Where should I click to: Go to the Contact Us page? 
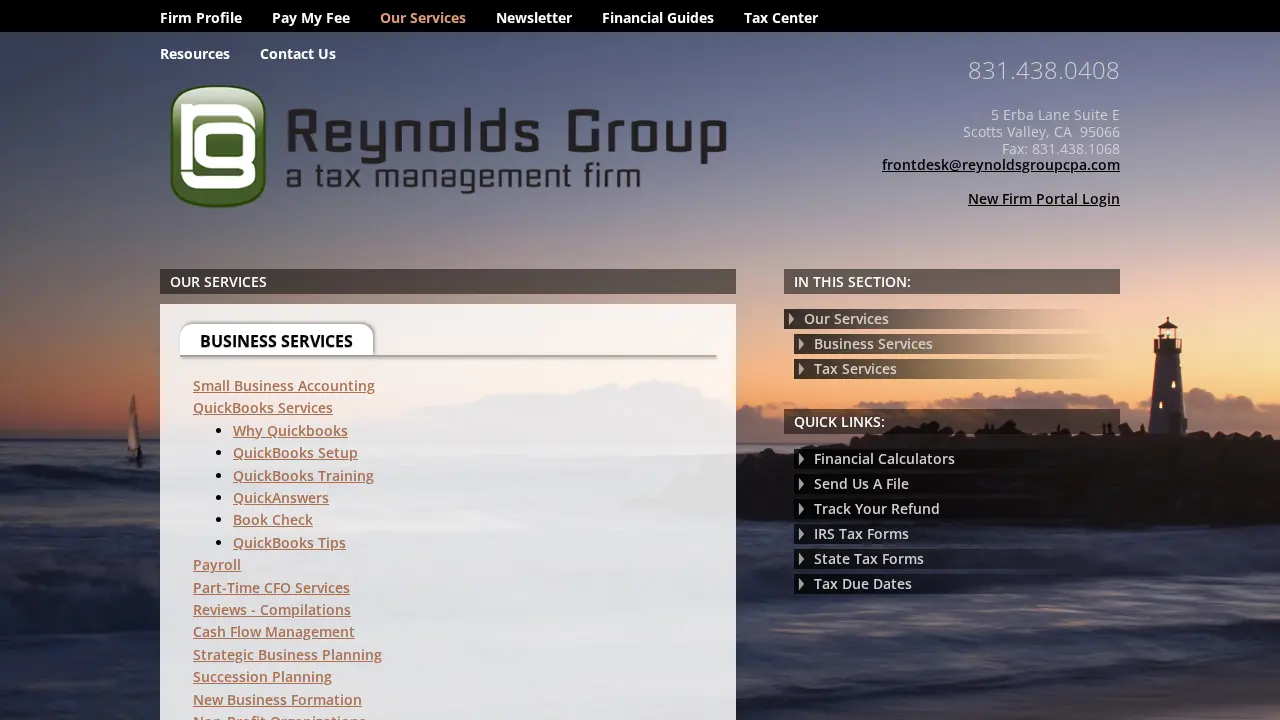(298, 54)
